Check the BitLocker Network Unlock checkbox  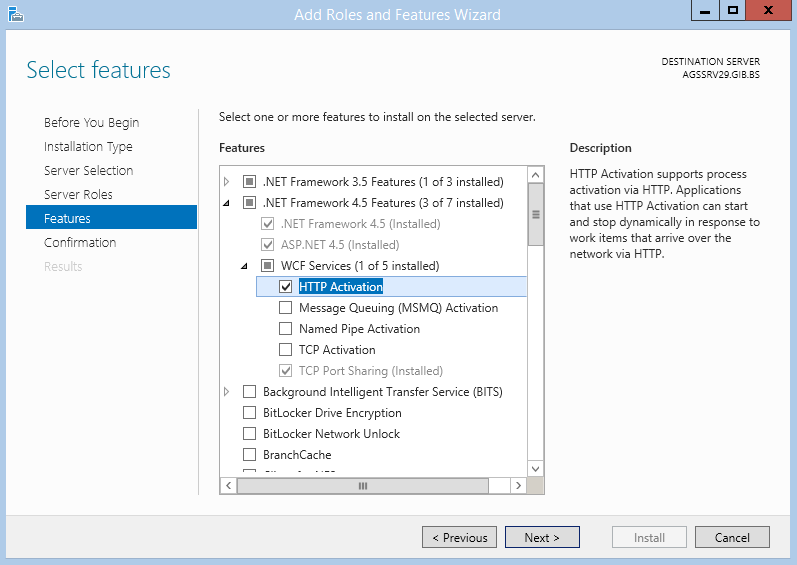point(249,433)
